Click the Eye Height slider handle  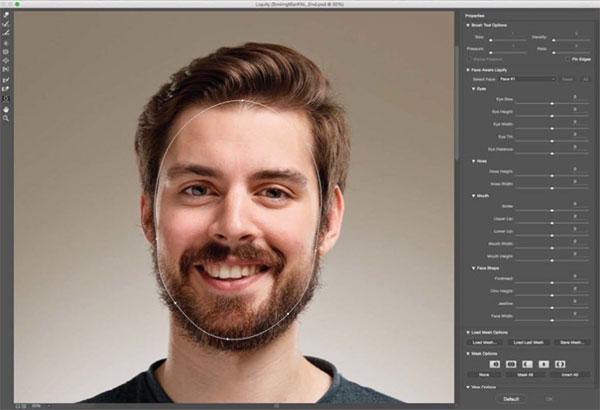click(x=552, y=116)
